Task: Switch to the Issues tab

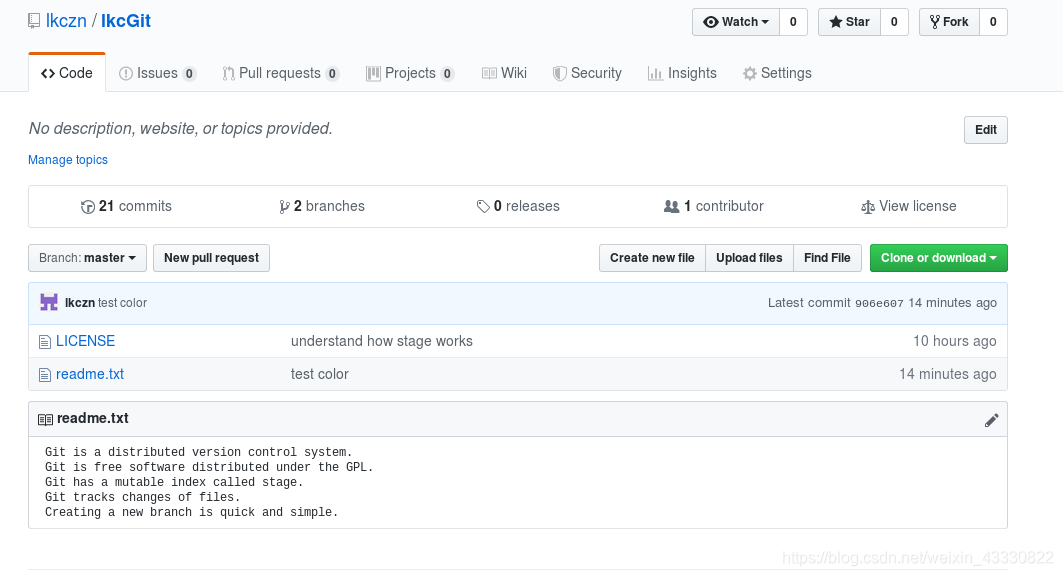Action: pyautogui.click(x=157, y=73)
